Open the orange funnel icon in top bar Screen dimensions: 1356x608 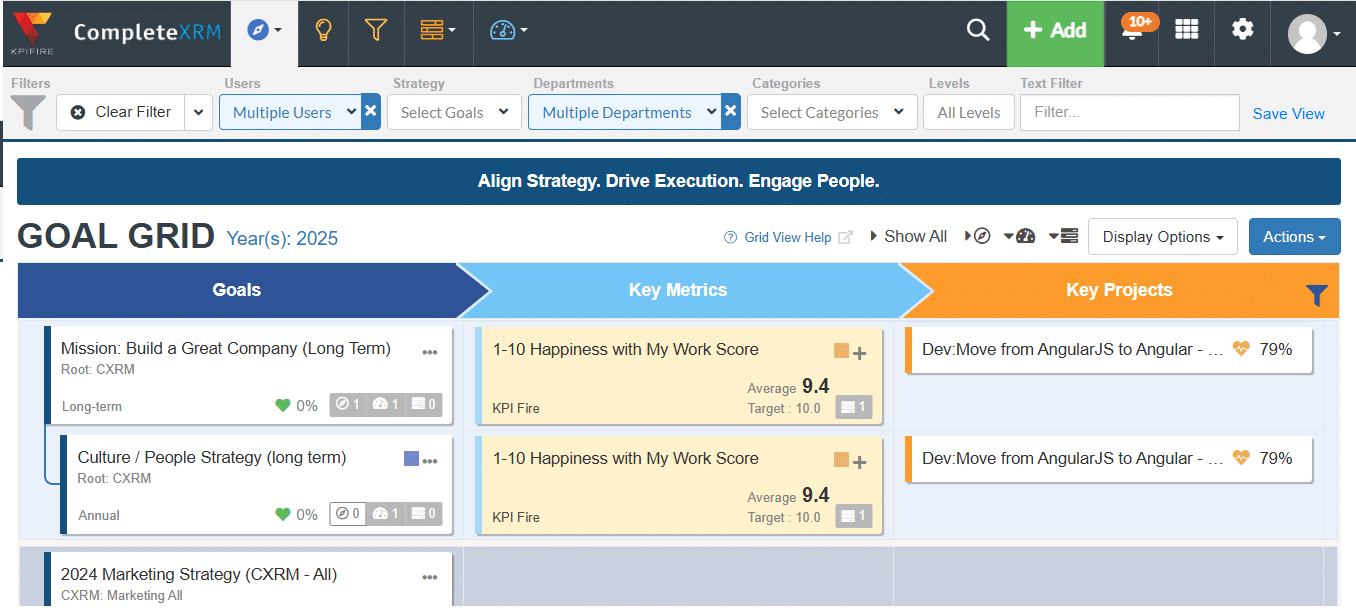click(x=375, y=31)
